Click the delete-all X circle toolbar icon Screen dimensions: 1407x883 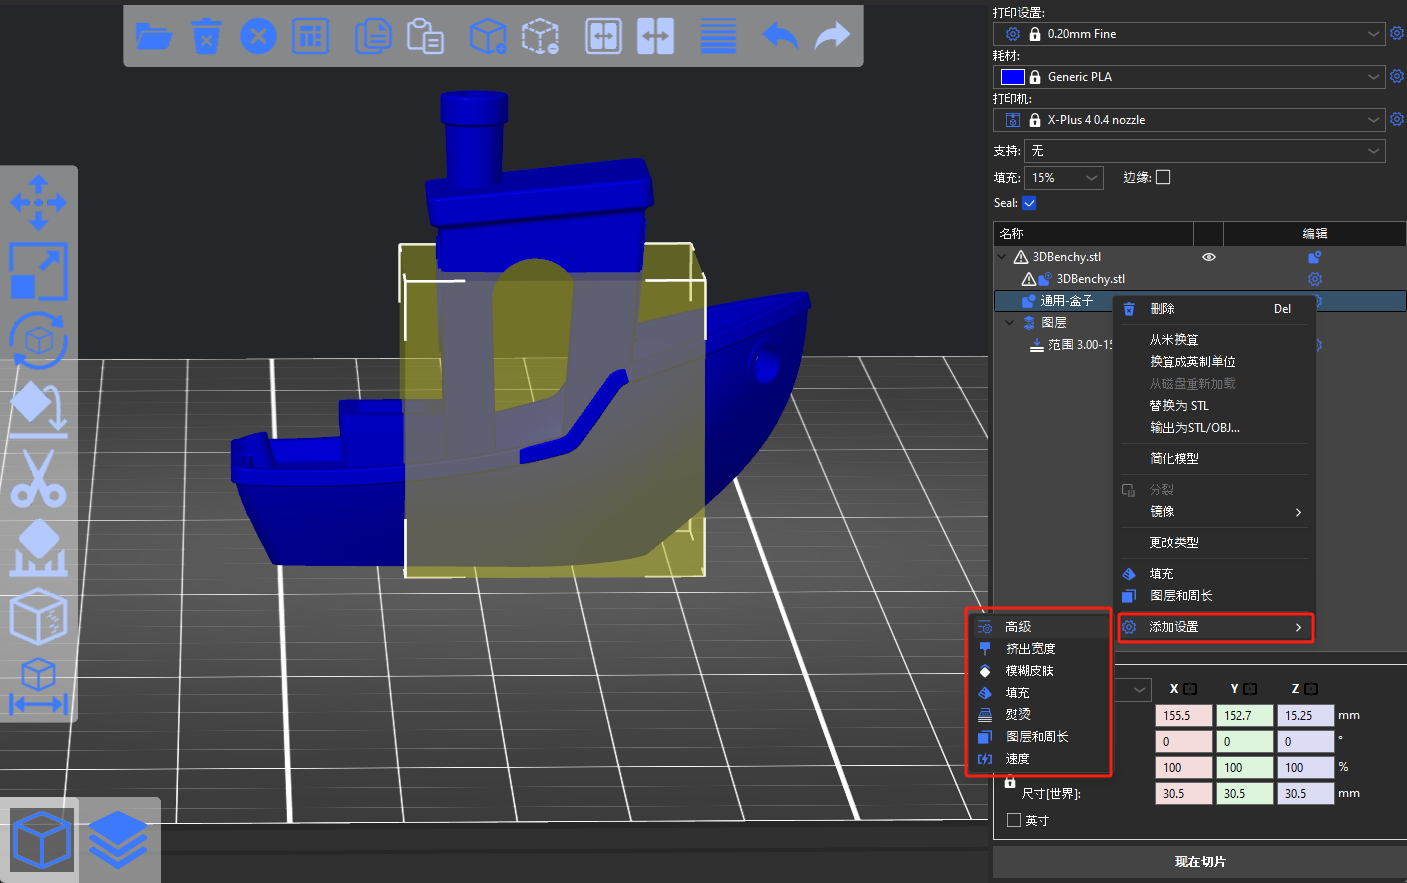[258, 37]
